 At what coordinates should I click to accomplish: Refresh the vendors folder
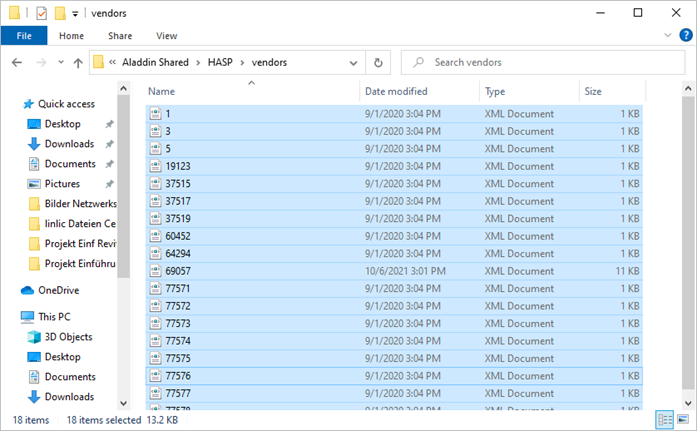(x=378, y=63)
